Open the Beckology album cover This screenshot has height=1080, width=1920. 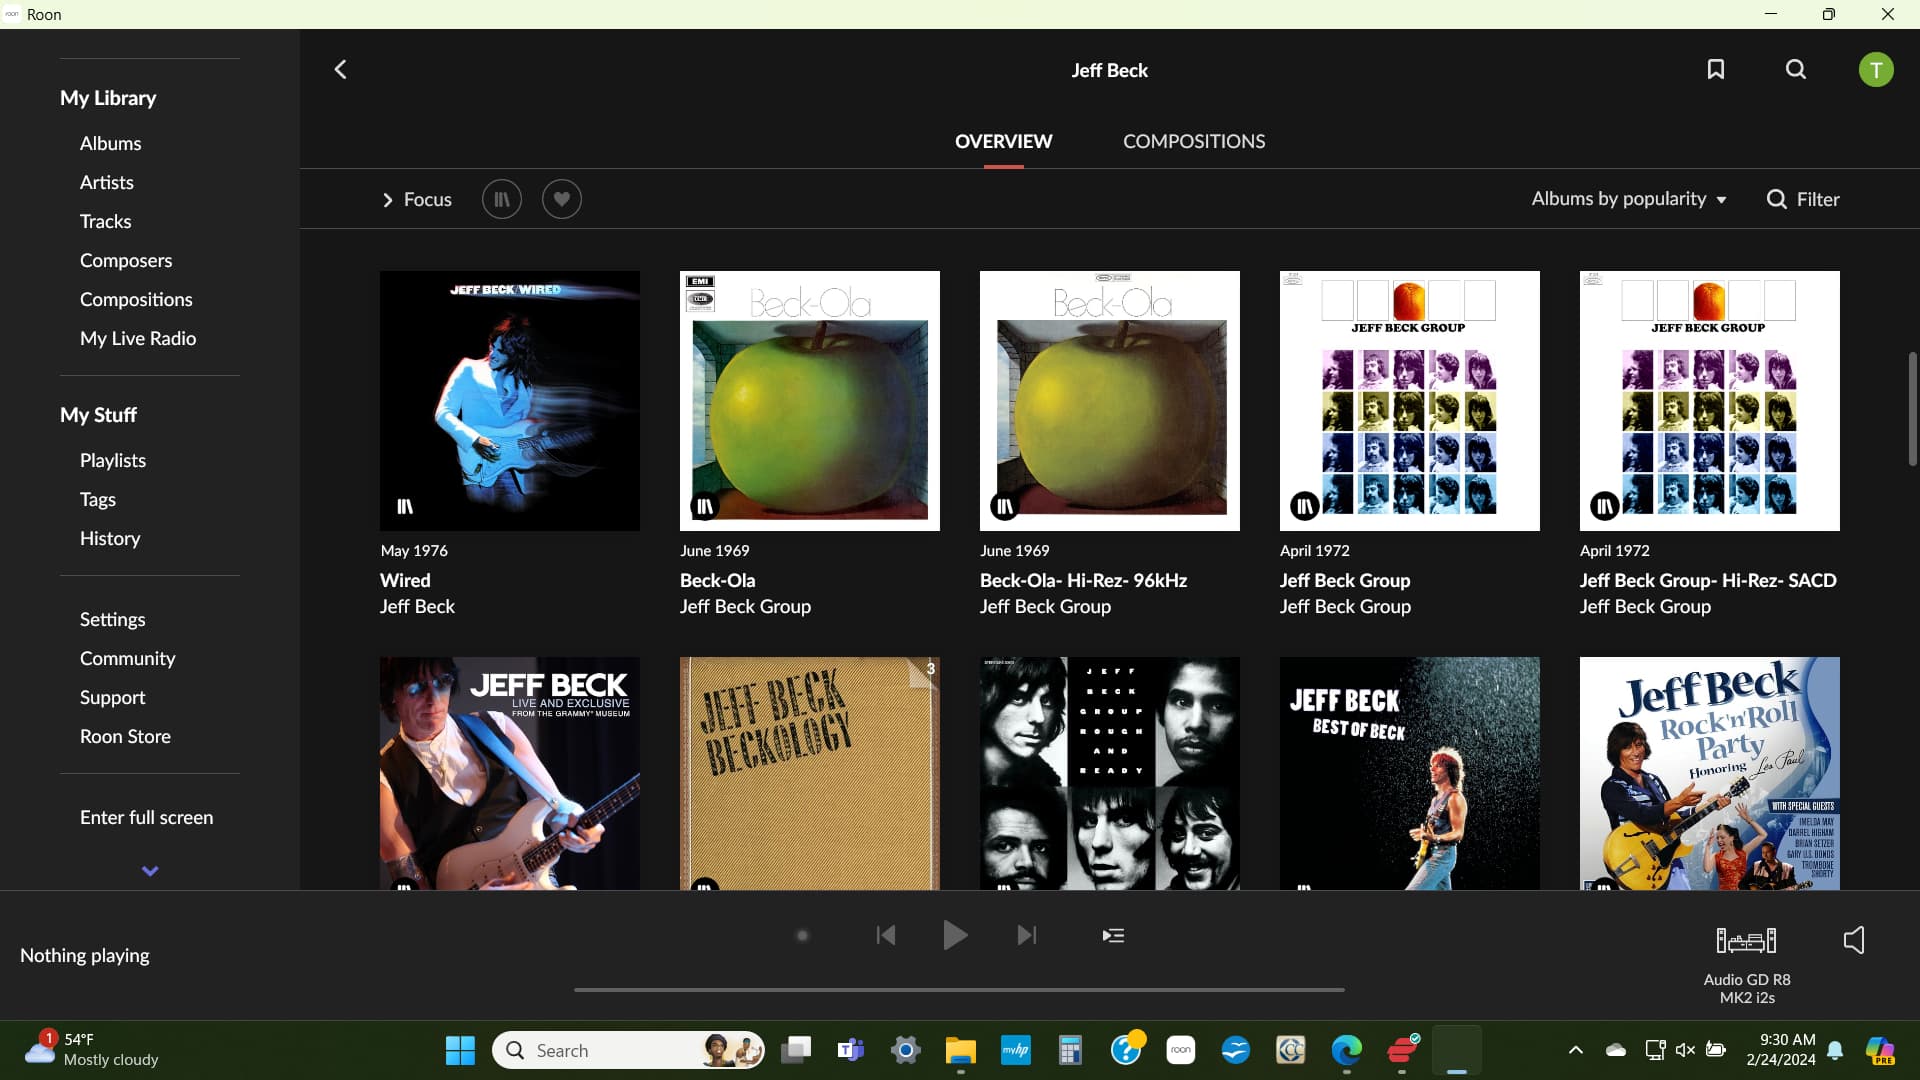[x=810, y=773]
